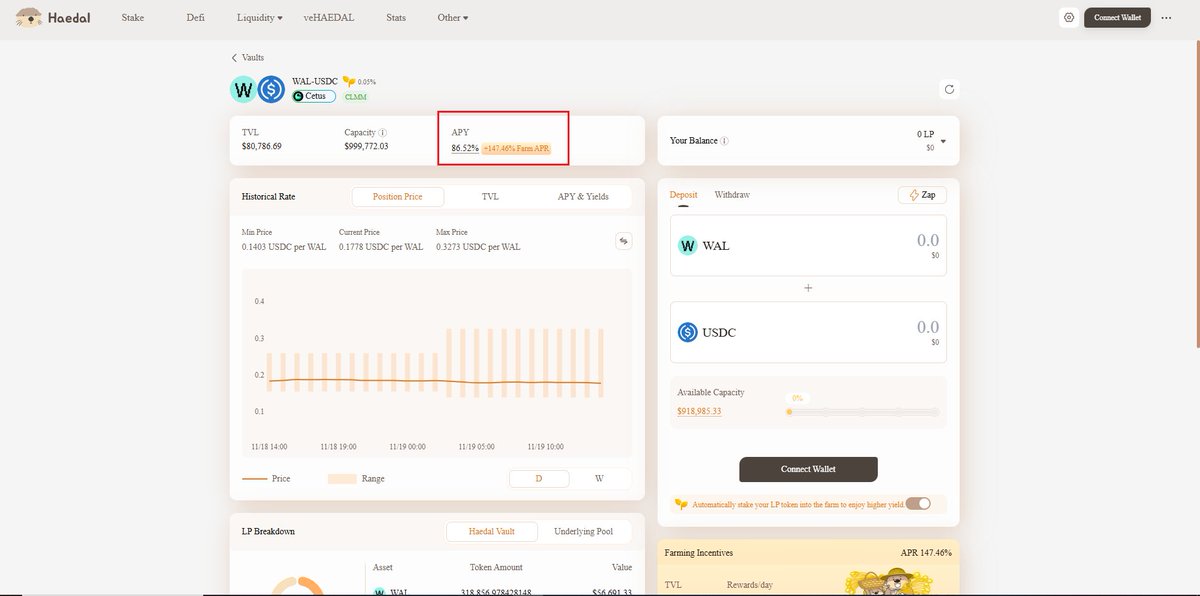Expand the Your Balance dropdown arrow
1200x596 pixels.
943,141
